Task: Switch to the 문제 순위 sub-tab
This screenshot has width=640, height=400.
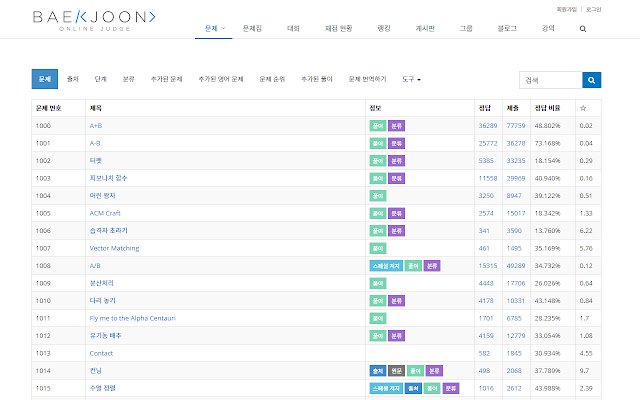Action: (x=272, y=79)
